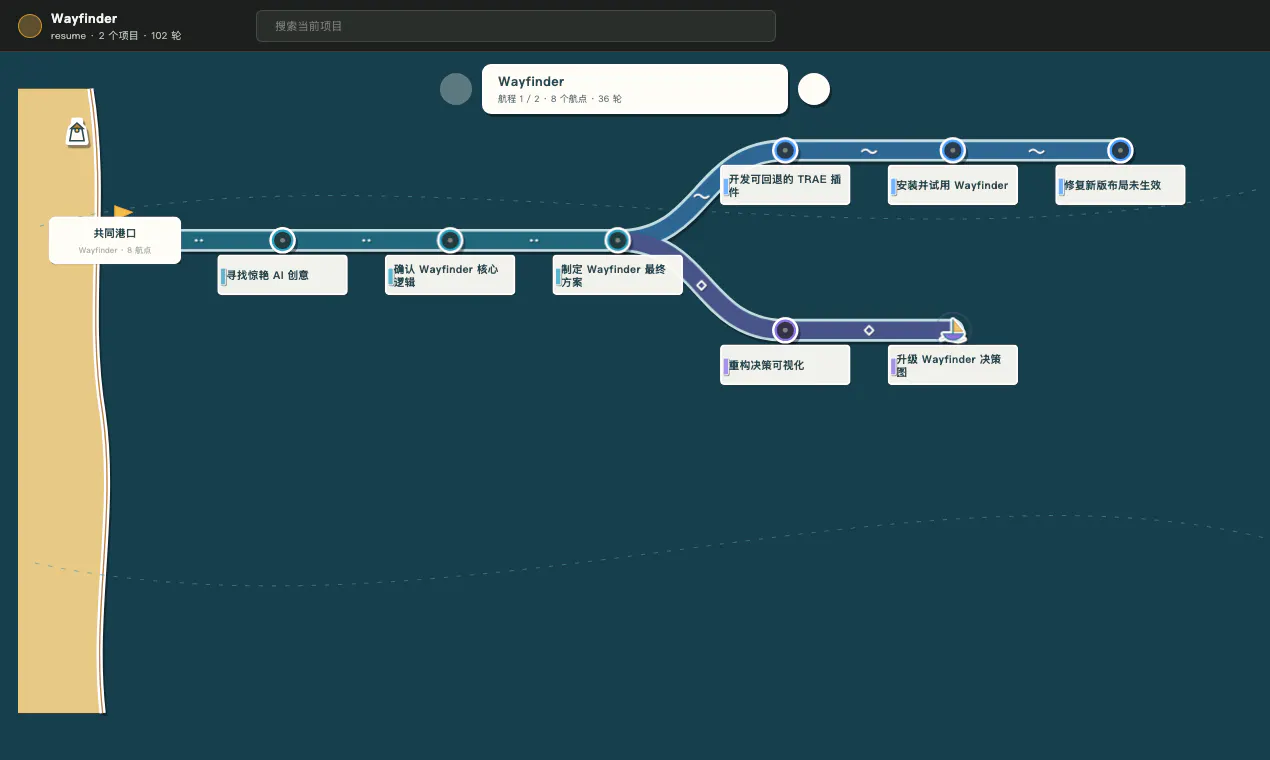
Task: Select waypoint node above 开发可回退的 TRAE 插件
Action: click(x=786, y=151)
